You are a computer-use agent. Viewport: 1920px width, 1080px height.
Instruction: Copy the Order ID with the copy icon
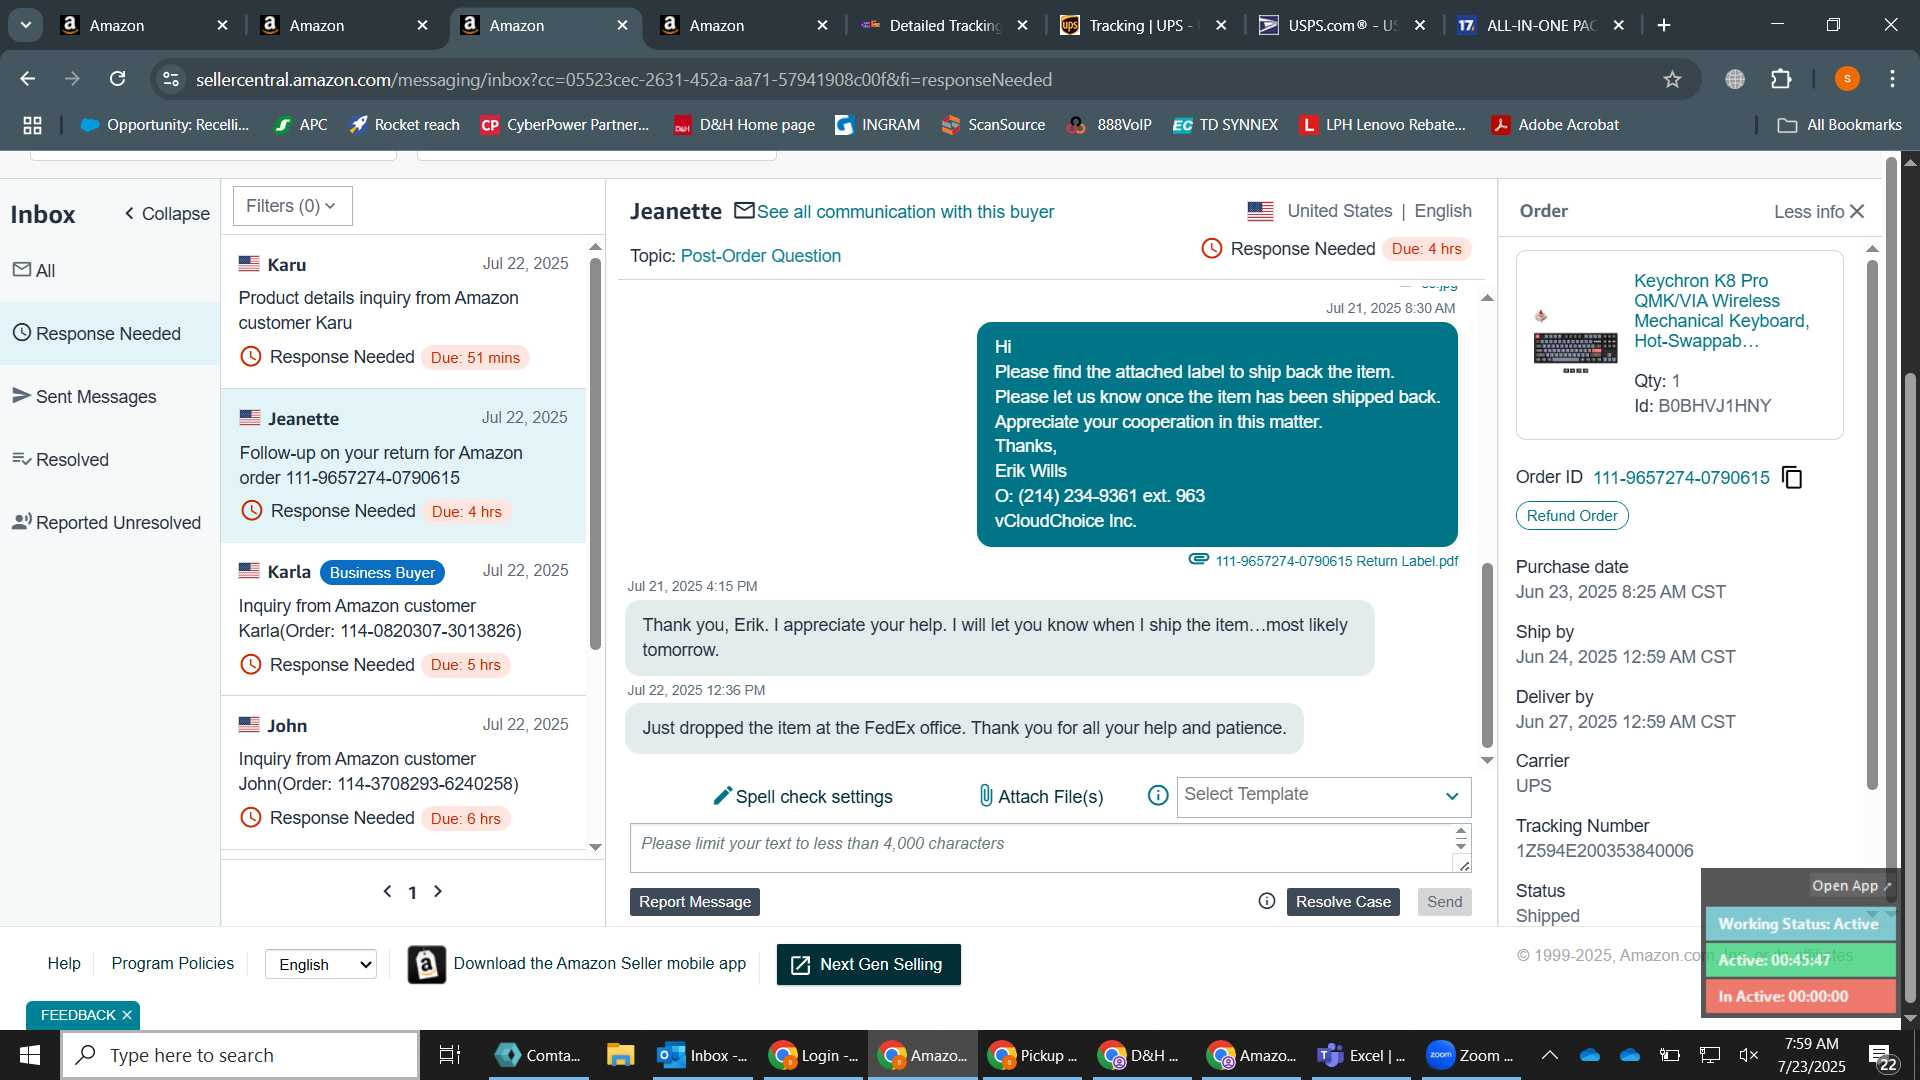[x=1792, y=478]
